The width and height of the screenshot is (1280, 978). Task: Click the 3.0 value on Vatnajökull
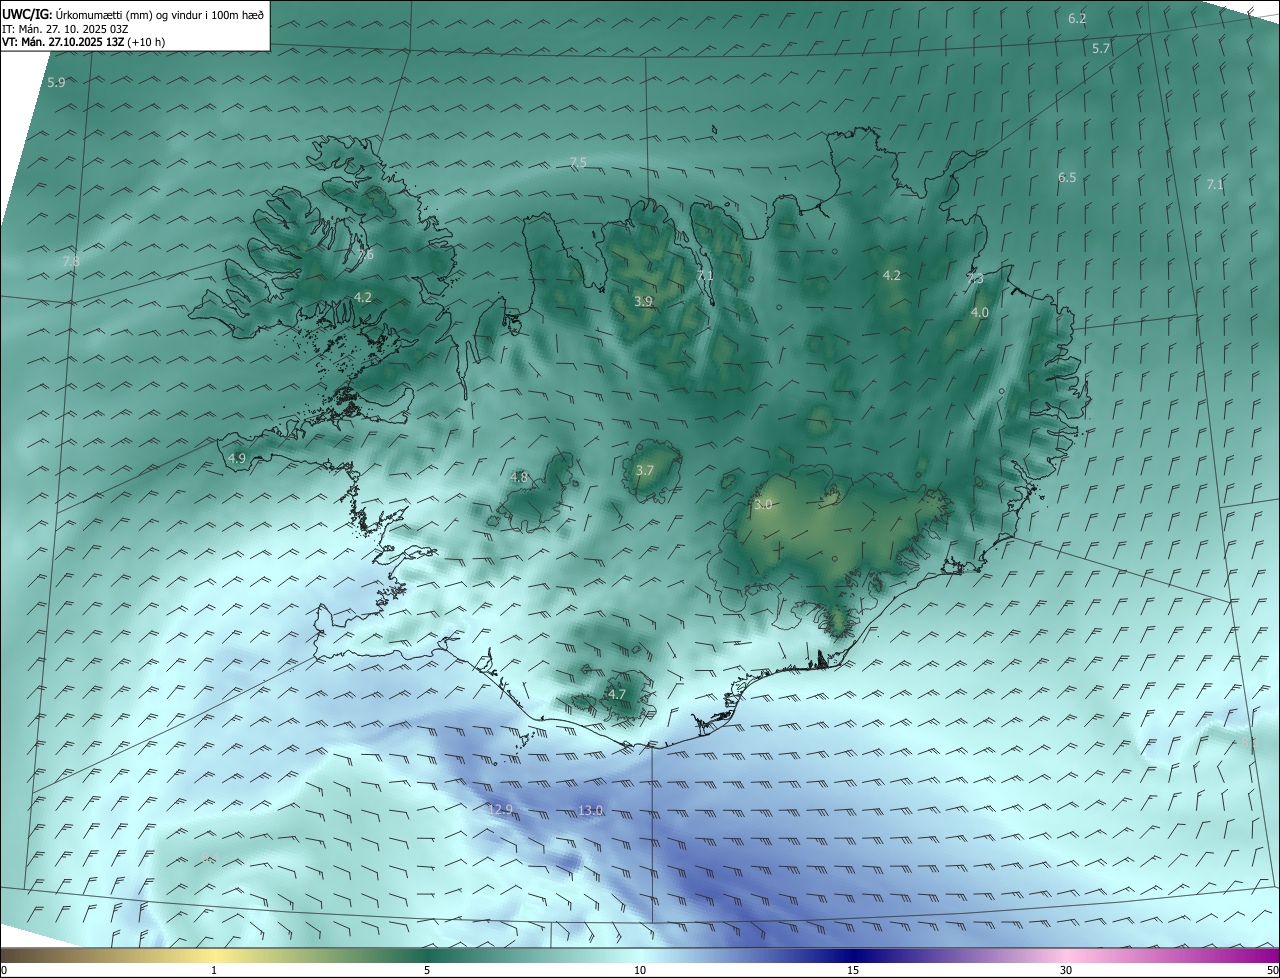tap(763, 505)
